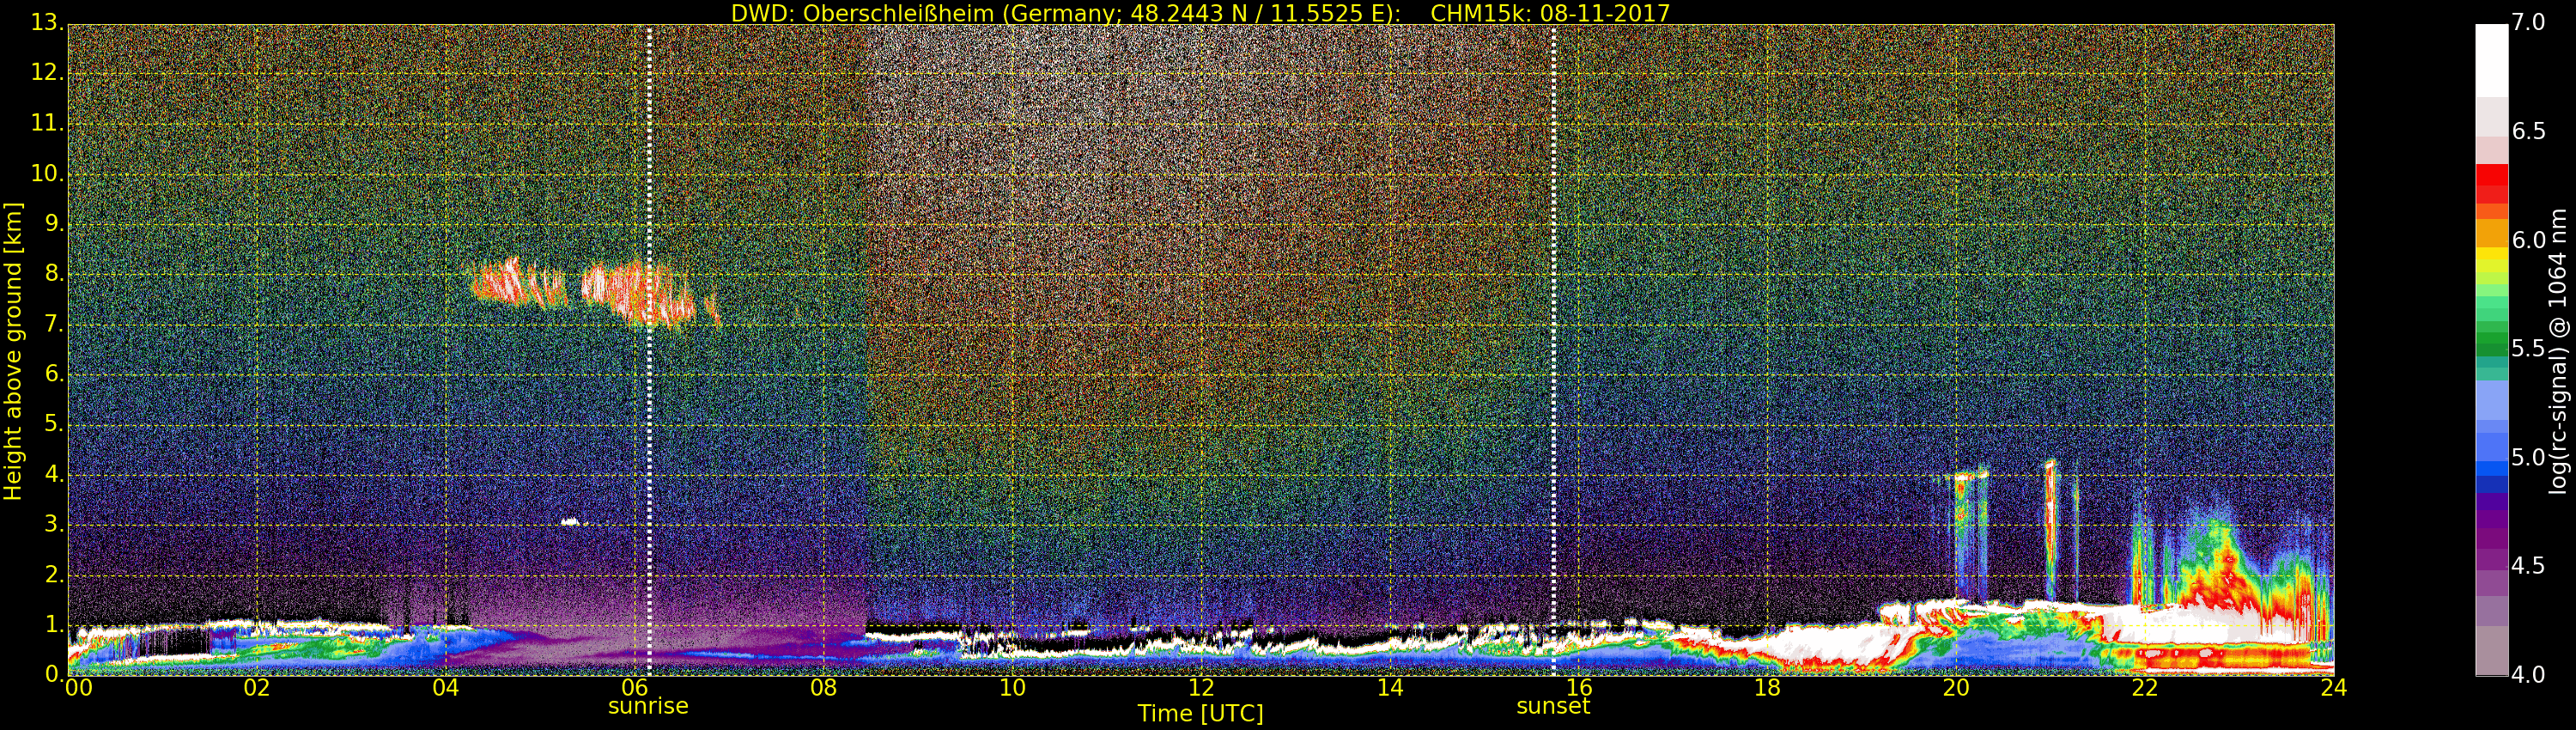Click the Time [UTC] axis label
Image resolution: width=2576 pixels, height=730 pixels.
(x=1200, y=714)
